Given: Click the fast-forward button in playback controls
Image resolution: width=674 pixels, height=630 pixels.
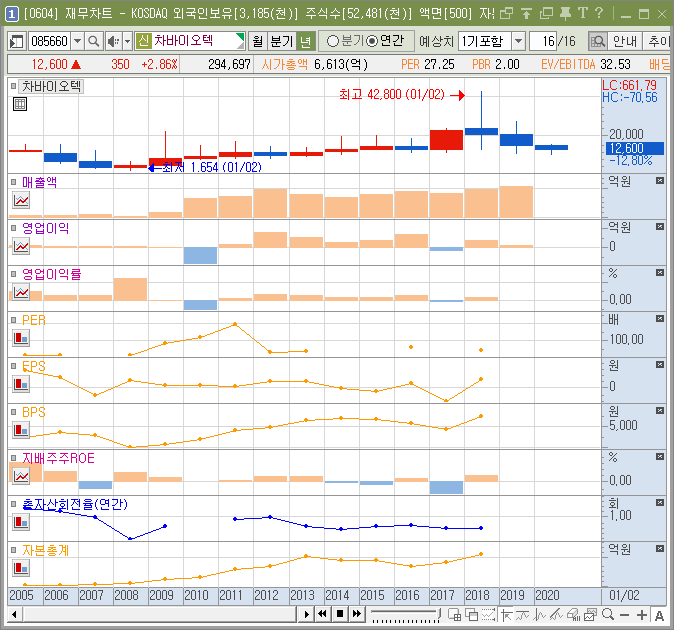Looking at the screenshot, I should point(357,614).
